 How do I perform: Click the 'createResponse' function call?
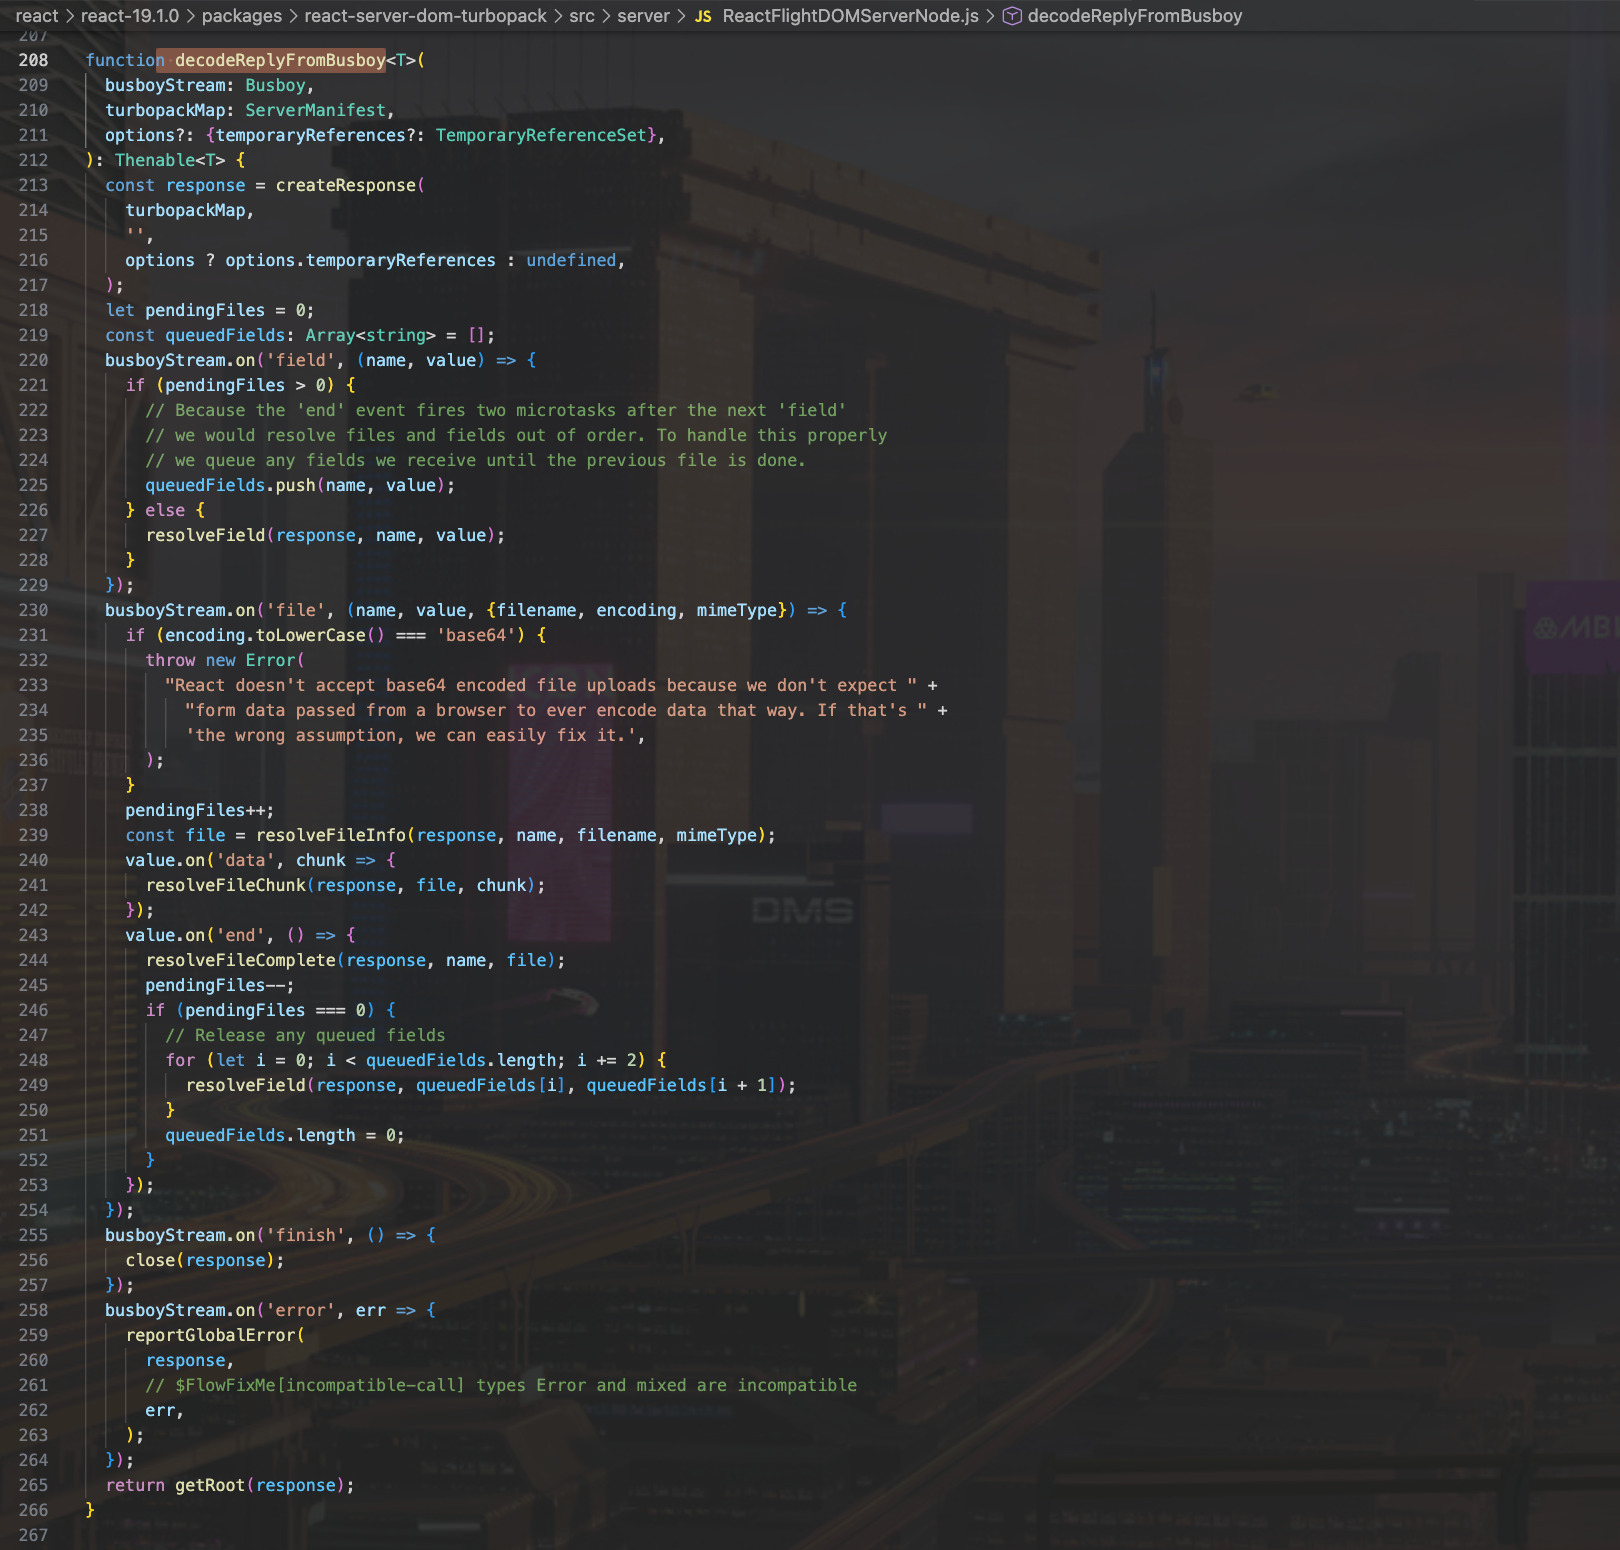tap(346, 185)
